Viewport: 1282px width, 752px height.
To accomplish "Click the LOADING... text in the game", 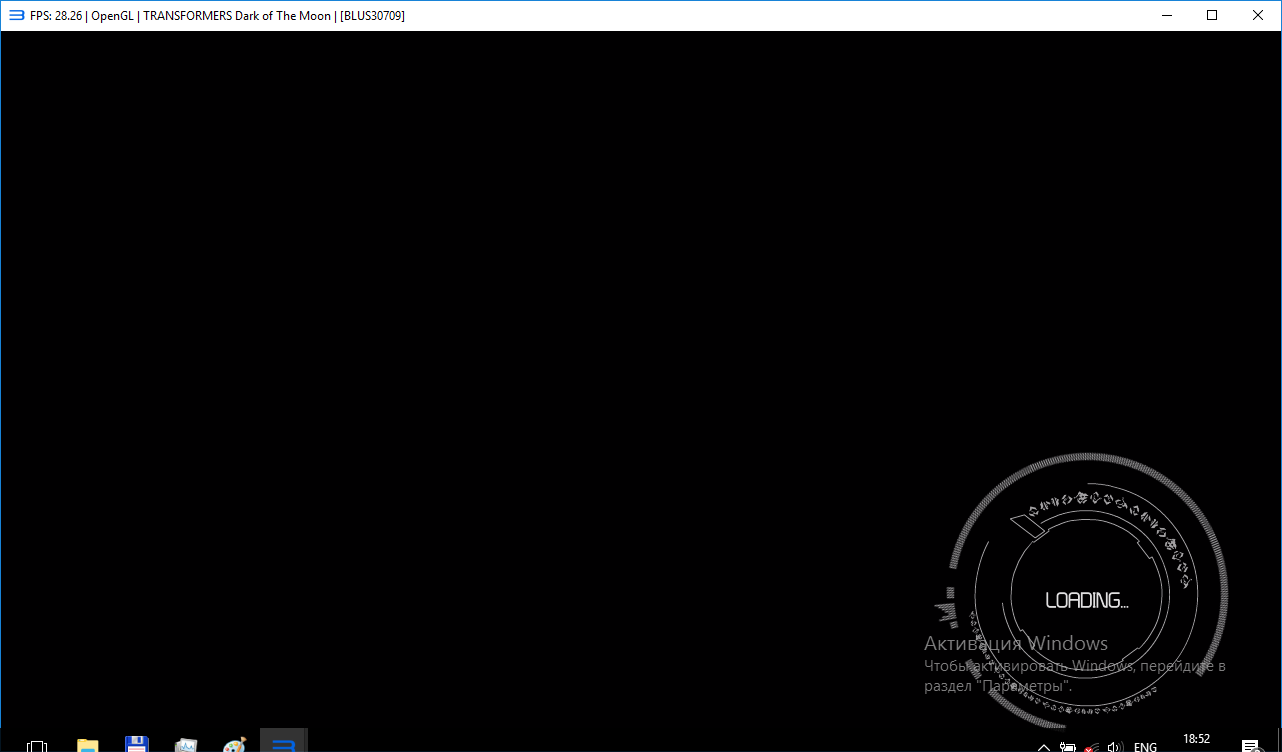I will coord(1086,600).
